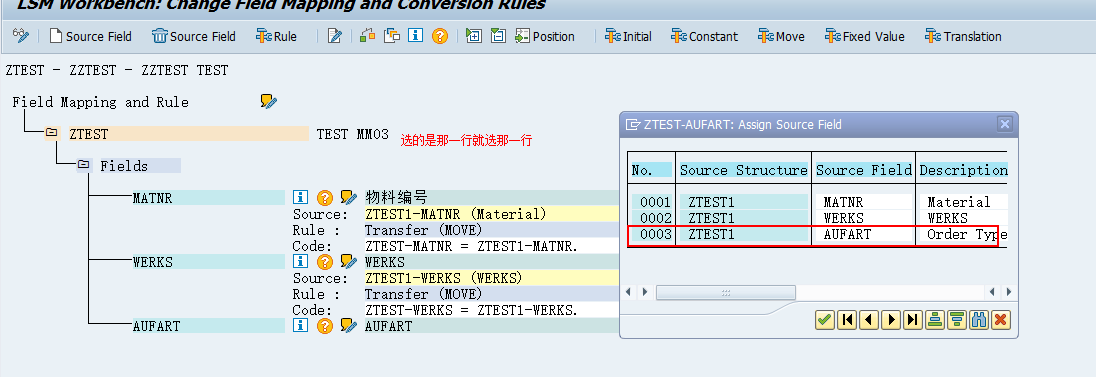Click the No. column header in dialog

click(x=651, y=170)
